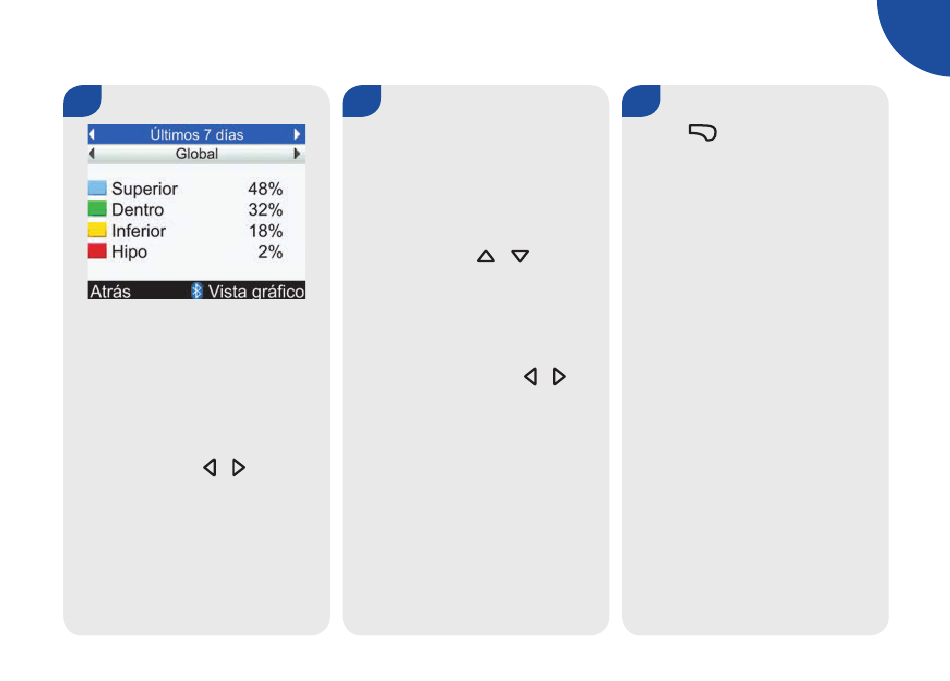Click the yellow Inferior color swatch

click(x=97, y=230)
